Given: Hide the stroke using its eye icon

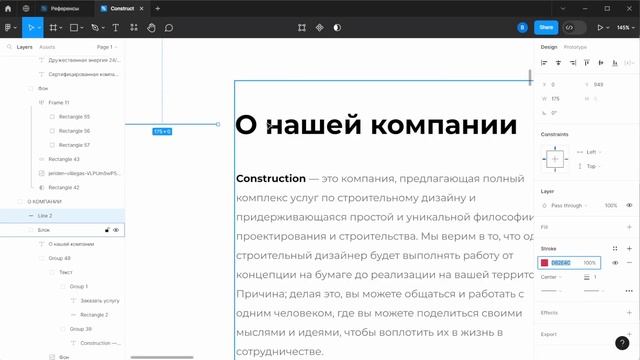Looking at the screenshot, I should [615, 263].
